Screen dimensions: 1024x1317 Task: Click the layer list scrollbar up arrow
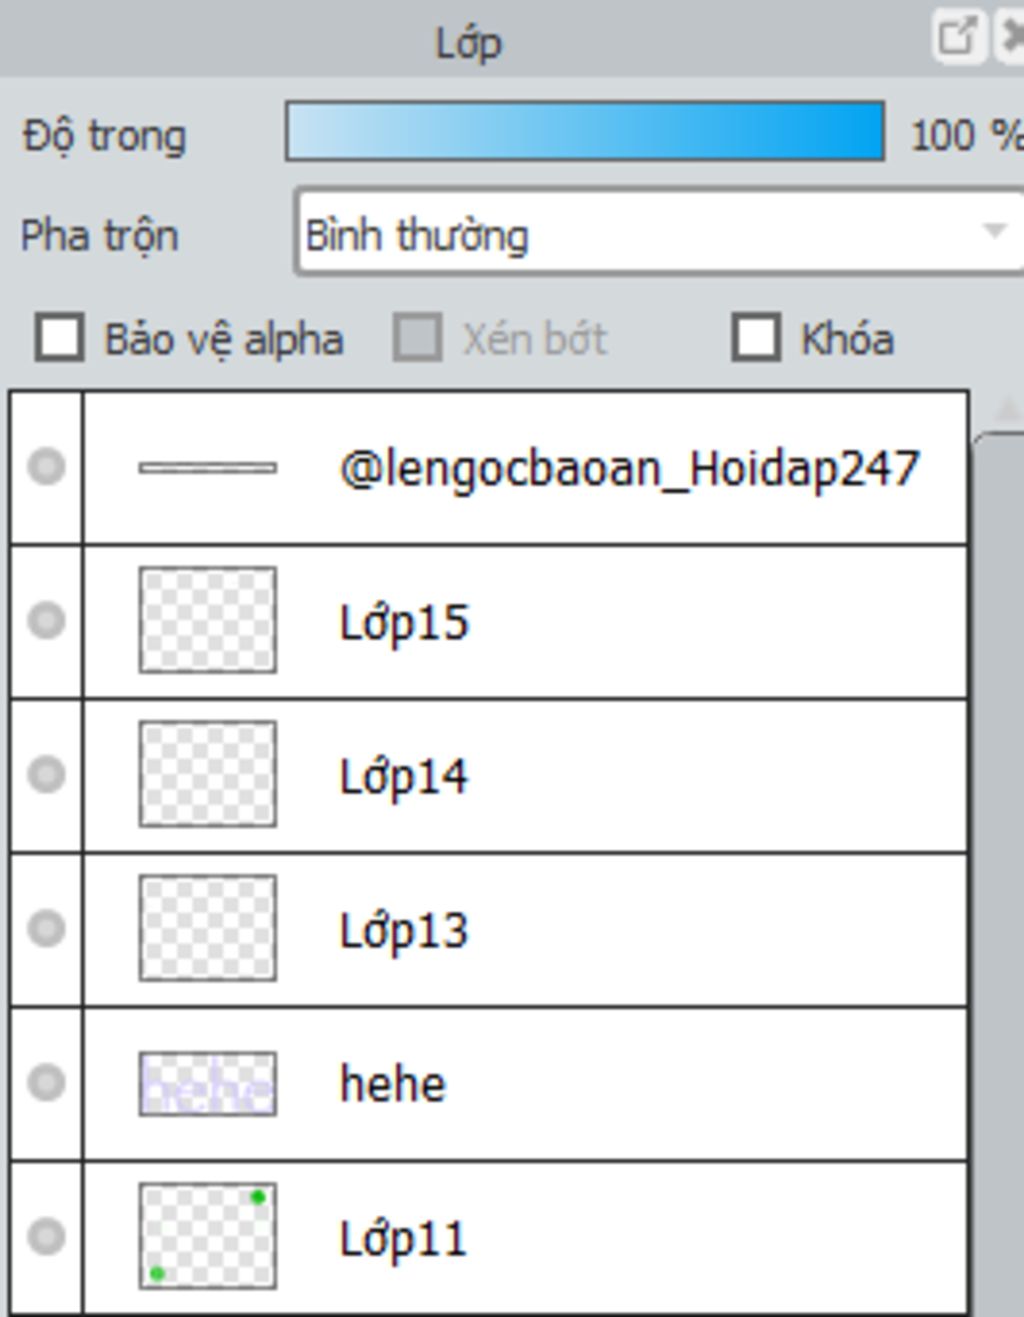click(x=1007, y=409)
